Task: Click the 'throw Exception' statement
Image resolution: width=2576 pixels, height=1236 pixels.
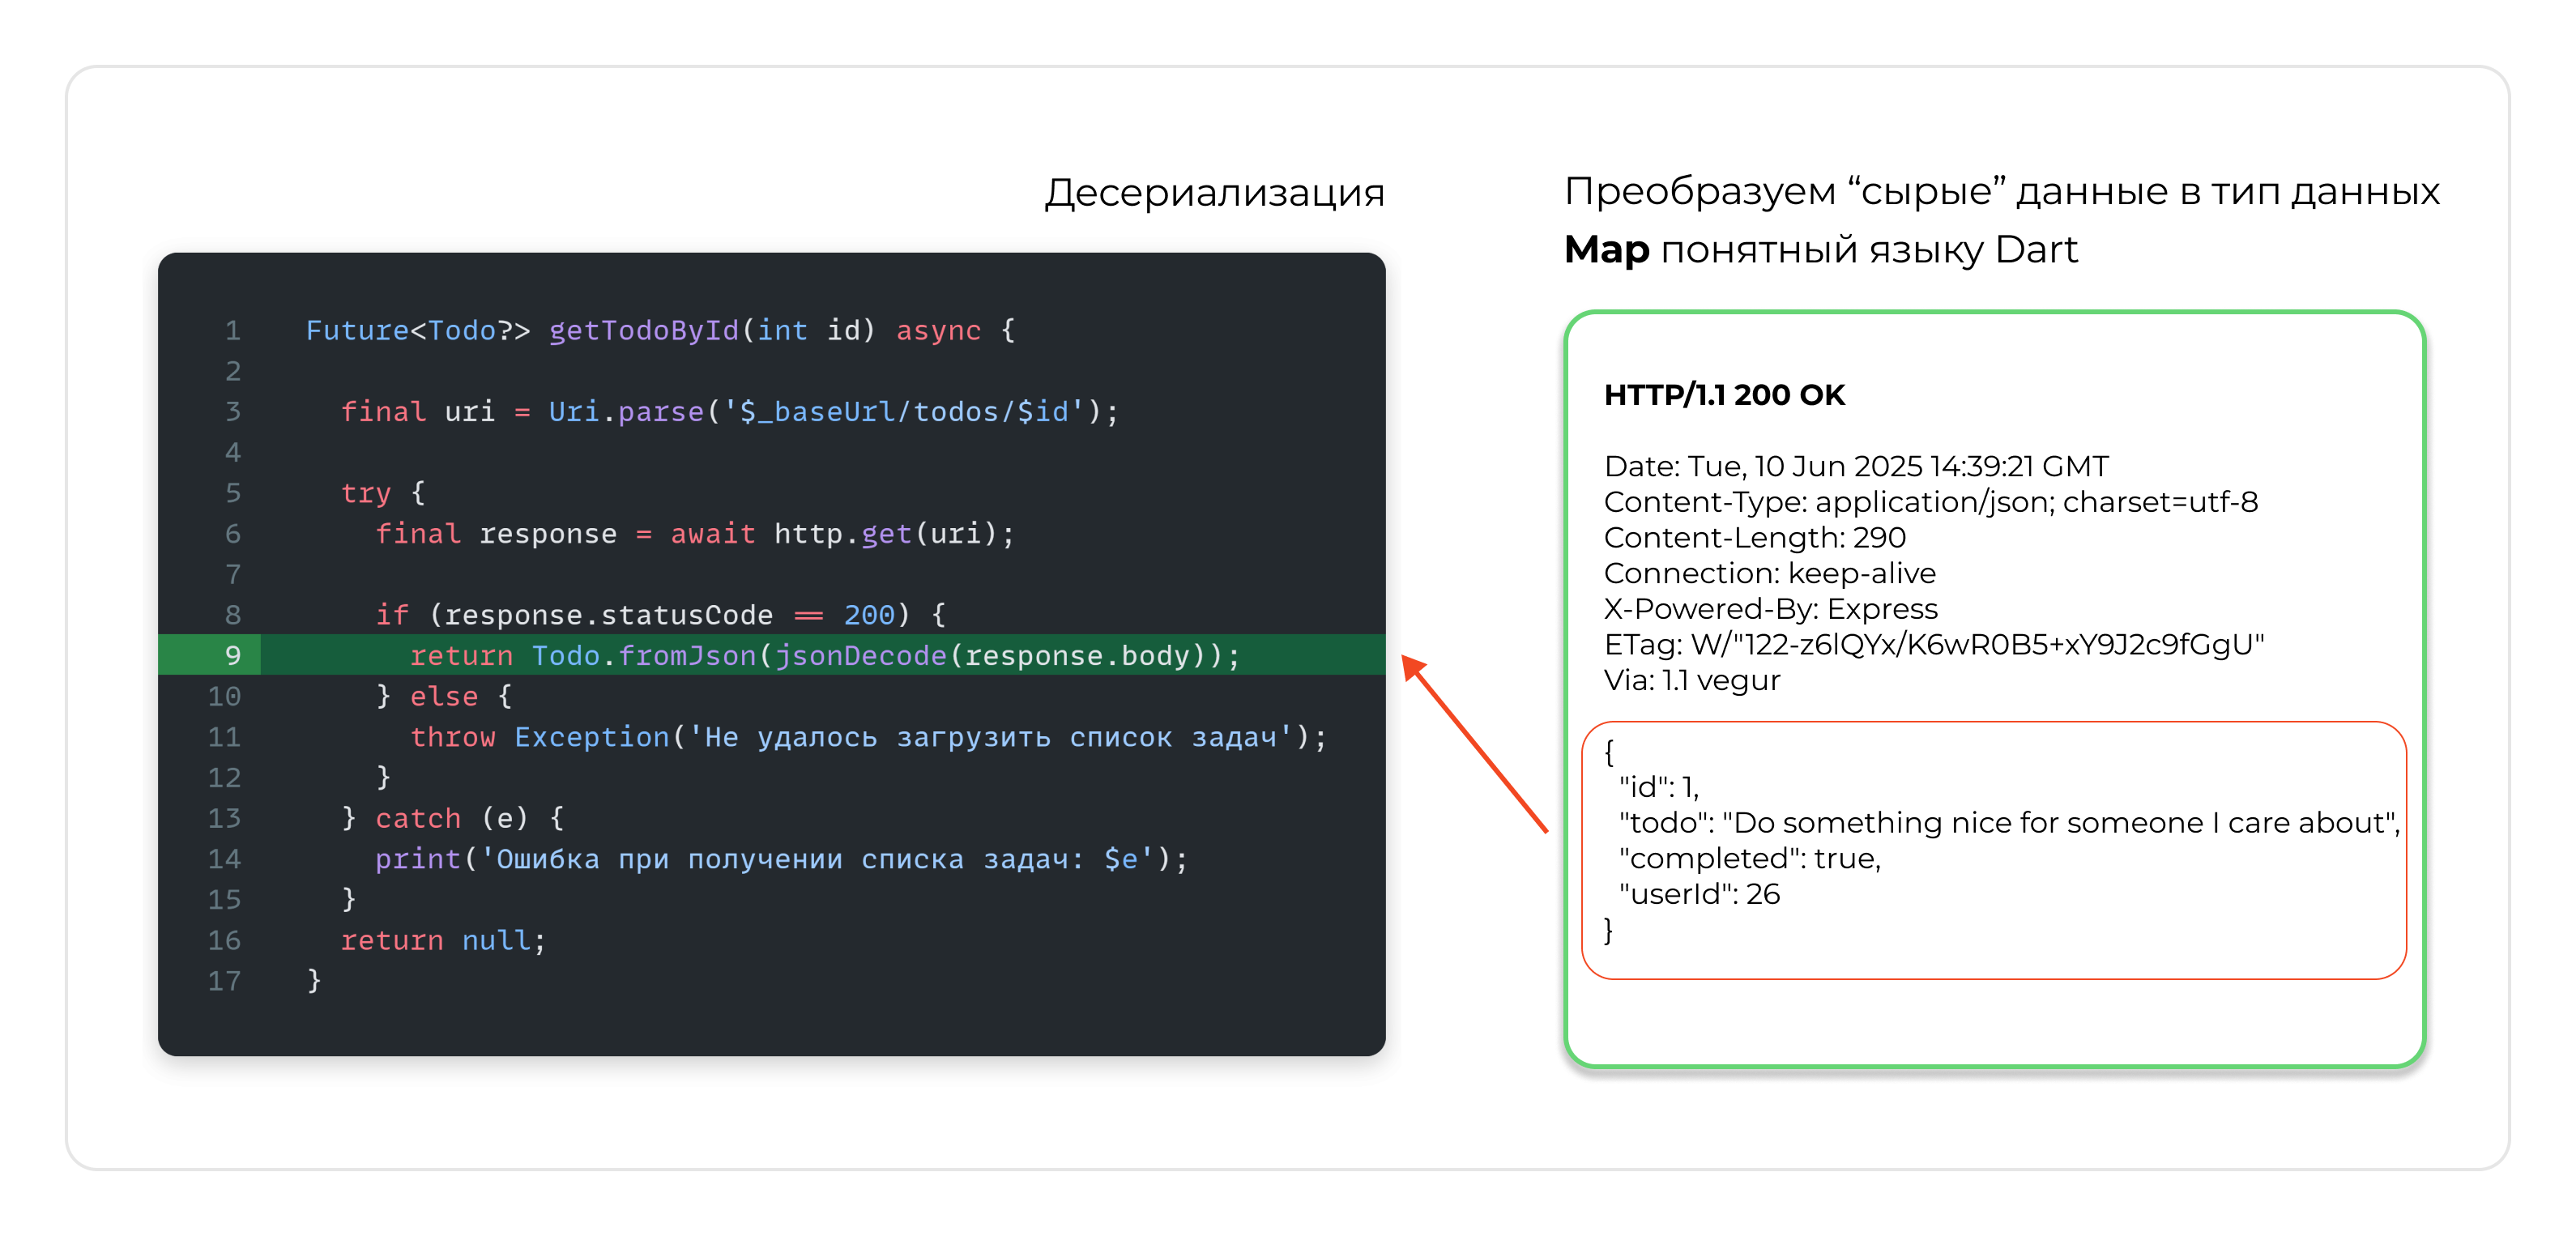Action: tap(539, 737)
